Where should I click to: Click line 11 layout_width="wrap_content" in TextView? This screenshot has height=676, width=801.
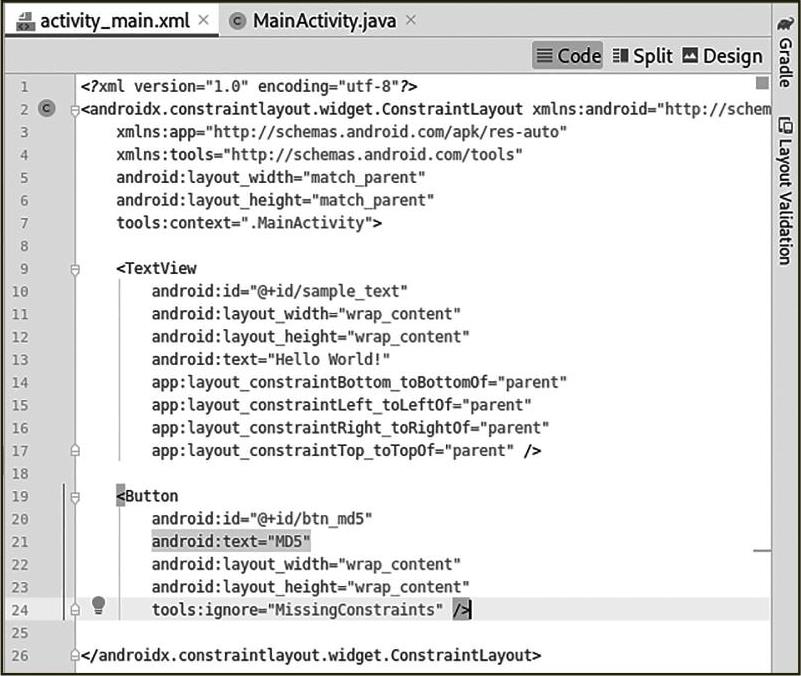(x=306, y=314)
